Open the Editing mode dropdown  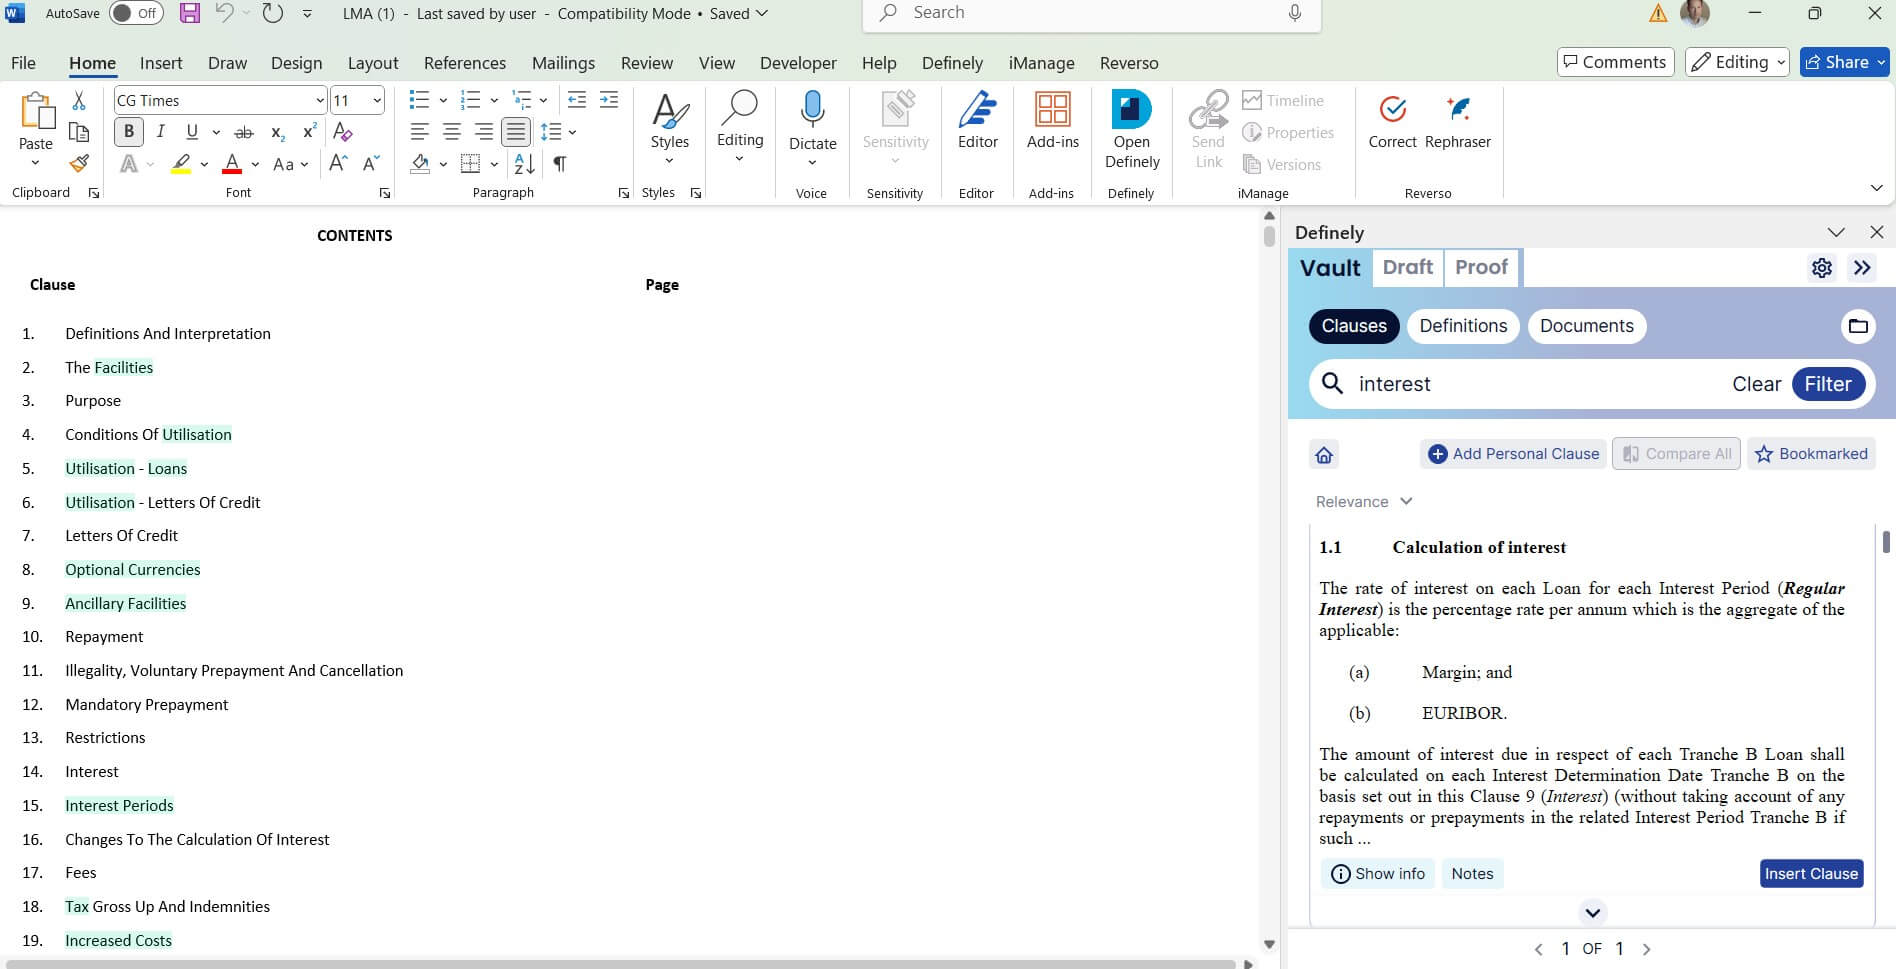click(1738, 62)
